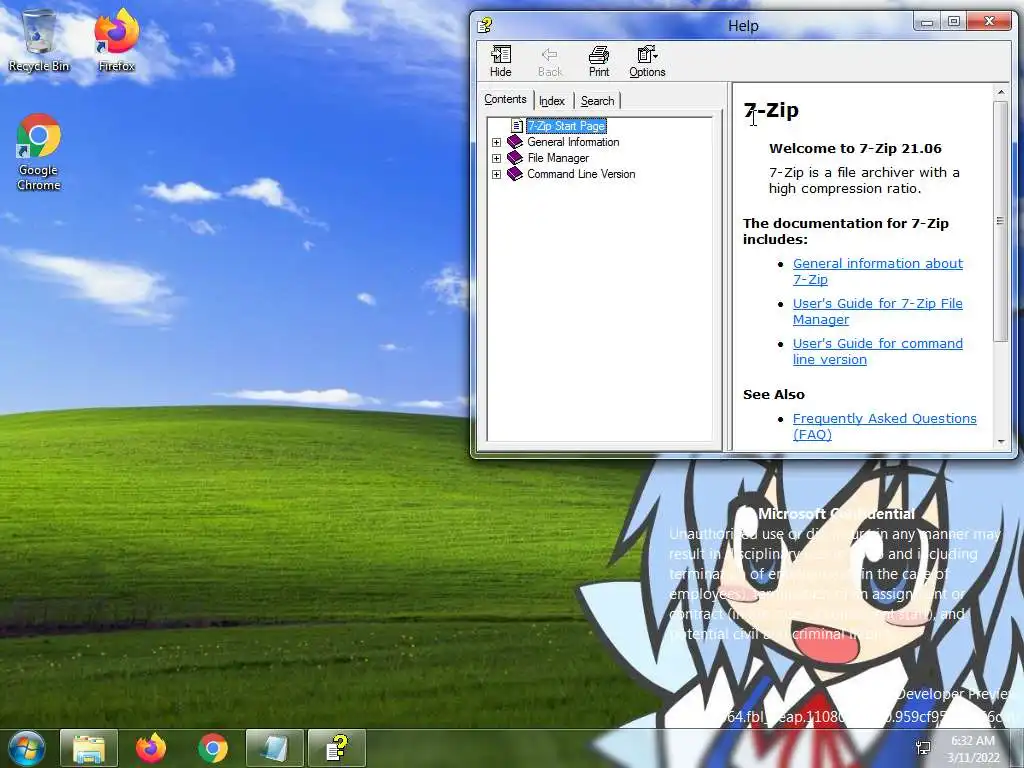Expand the General Information node
The image size is (1024, 768).
click(x=496, y=142)
